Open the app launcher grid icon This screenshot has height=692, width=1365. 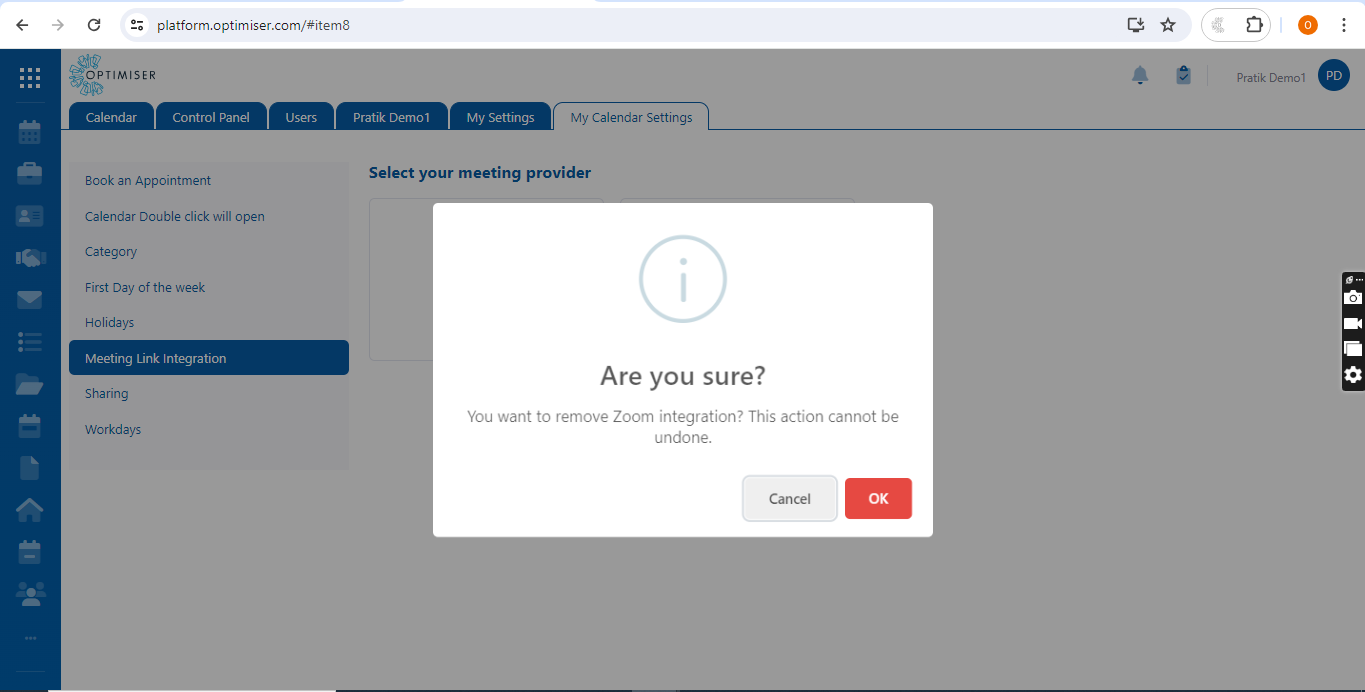(x=30, y=78)
